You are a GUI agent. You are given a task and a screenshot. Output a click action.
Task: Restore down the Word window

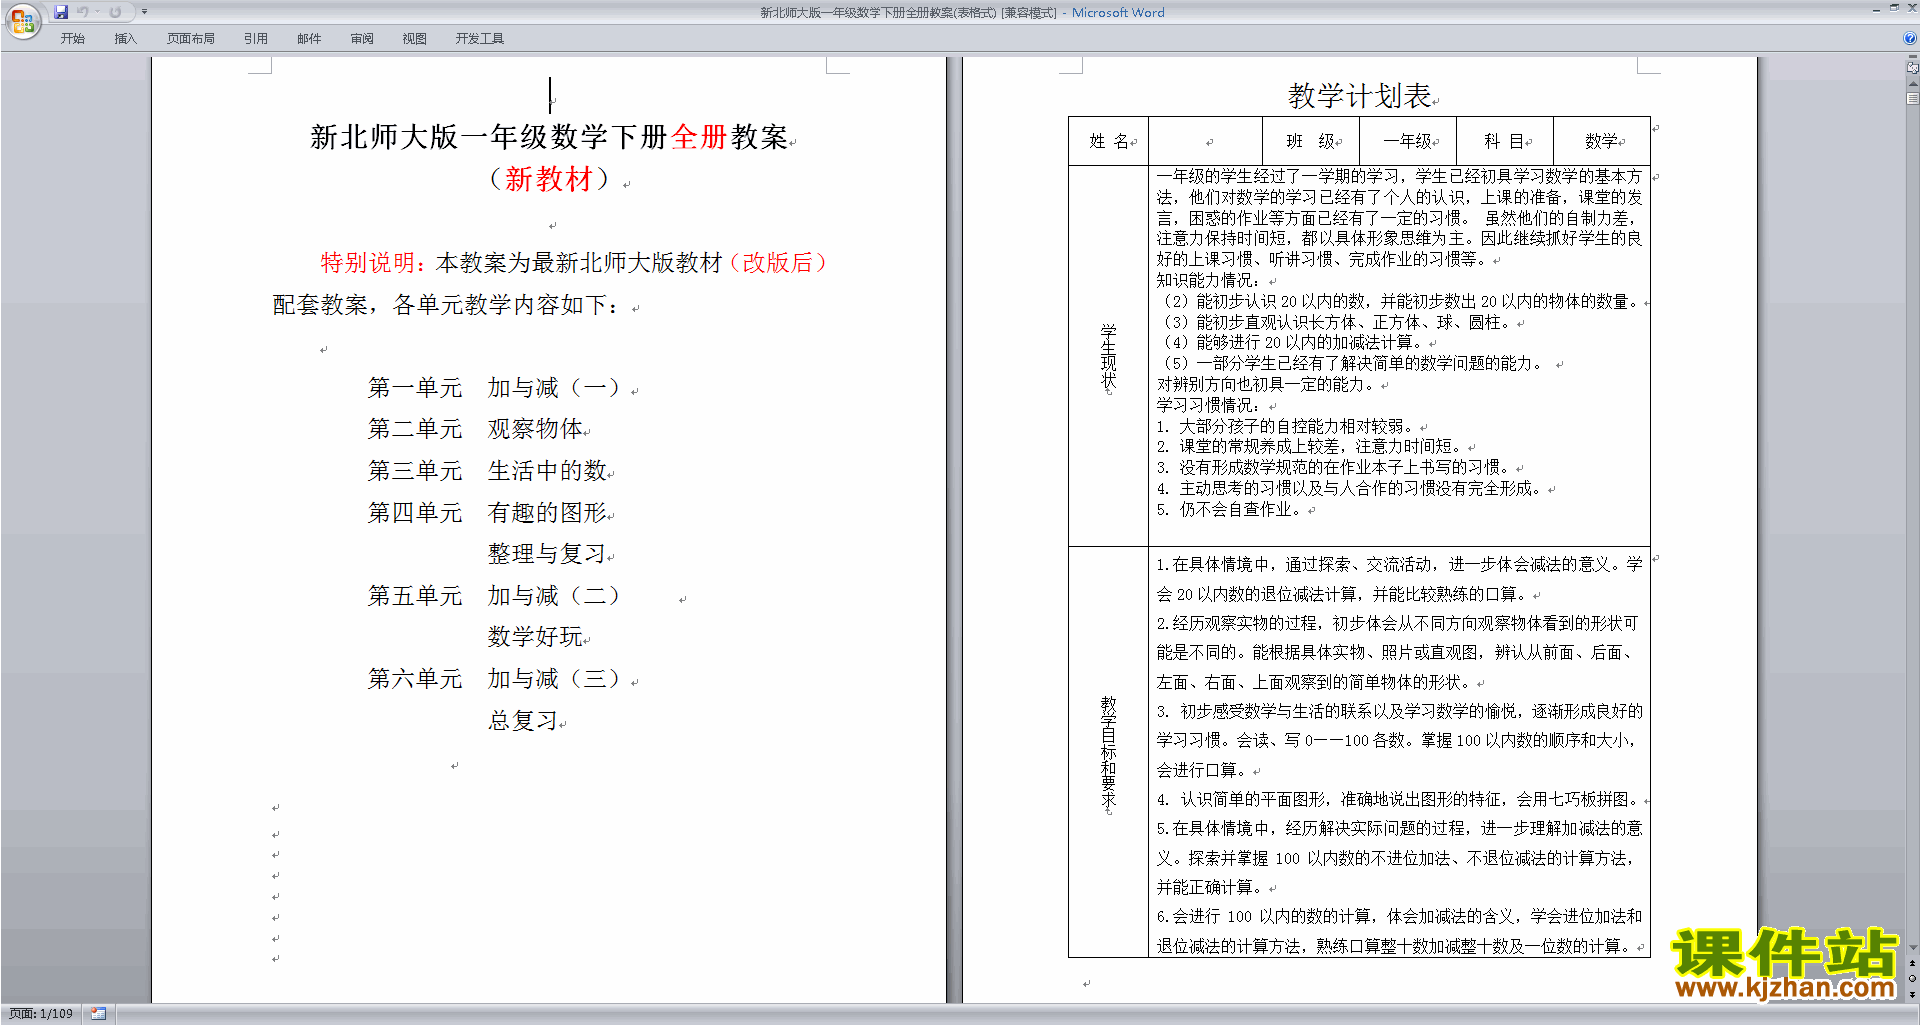coord(1894,8)
